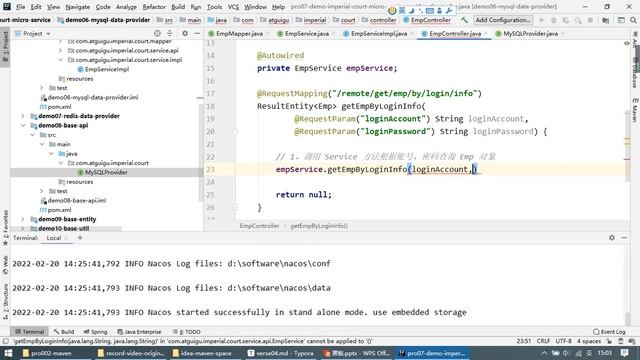Click CRLF line separator in status bar
This screenshot has height=360, width=640.
[x=543, y=341]
